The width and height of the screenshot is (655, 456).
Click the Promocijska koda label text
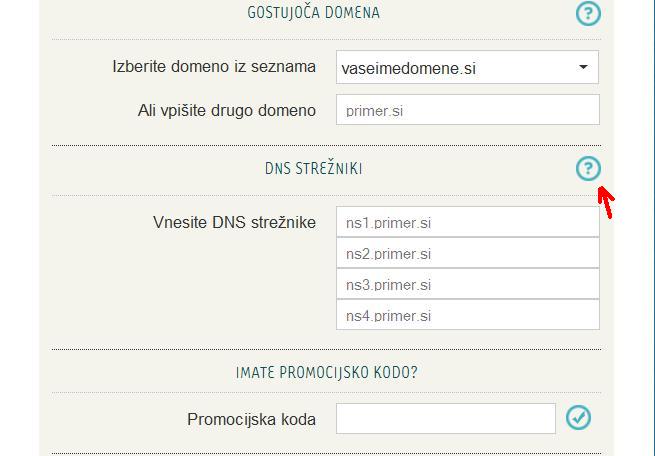251,419
